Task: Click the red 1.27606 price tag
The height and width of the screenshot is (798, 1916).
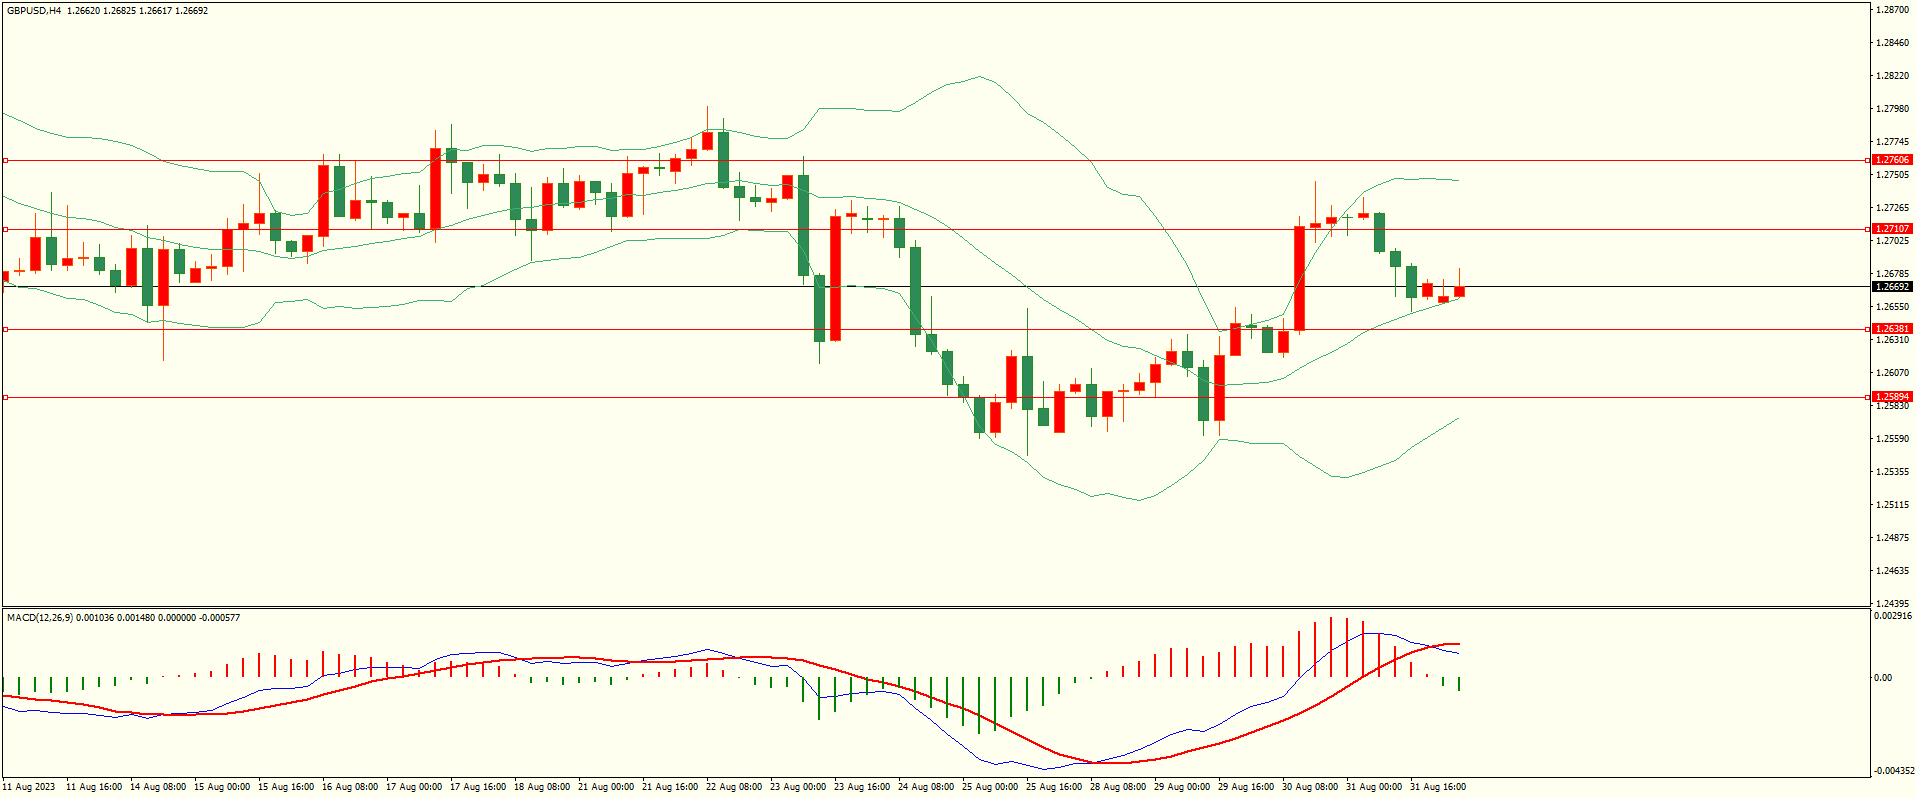Action: coord(1891,160)
